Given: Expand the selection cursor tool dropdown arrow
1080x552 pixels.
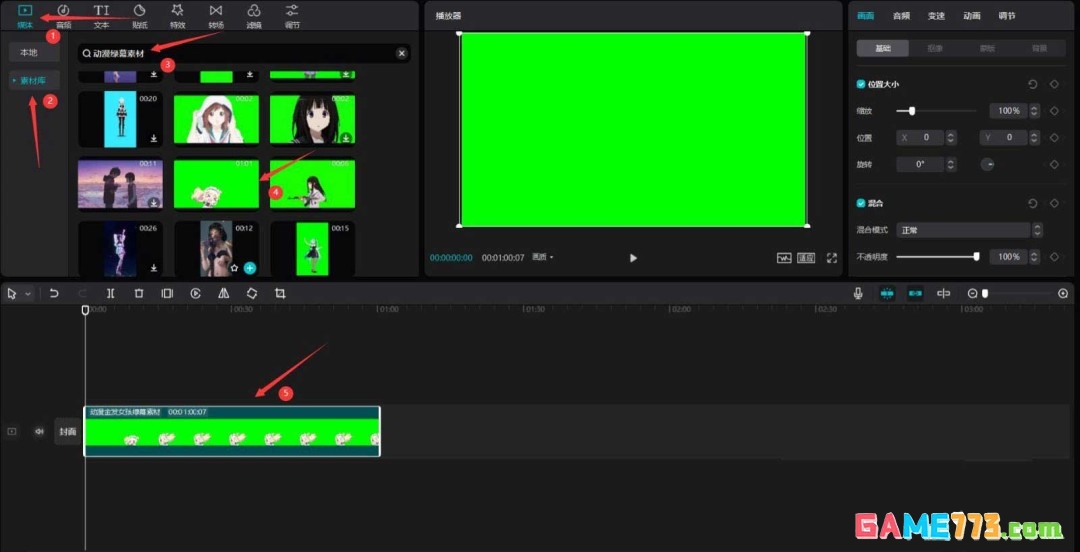Looking at the screenshot, I should coord(28,294).
